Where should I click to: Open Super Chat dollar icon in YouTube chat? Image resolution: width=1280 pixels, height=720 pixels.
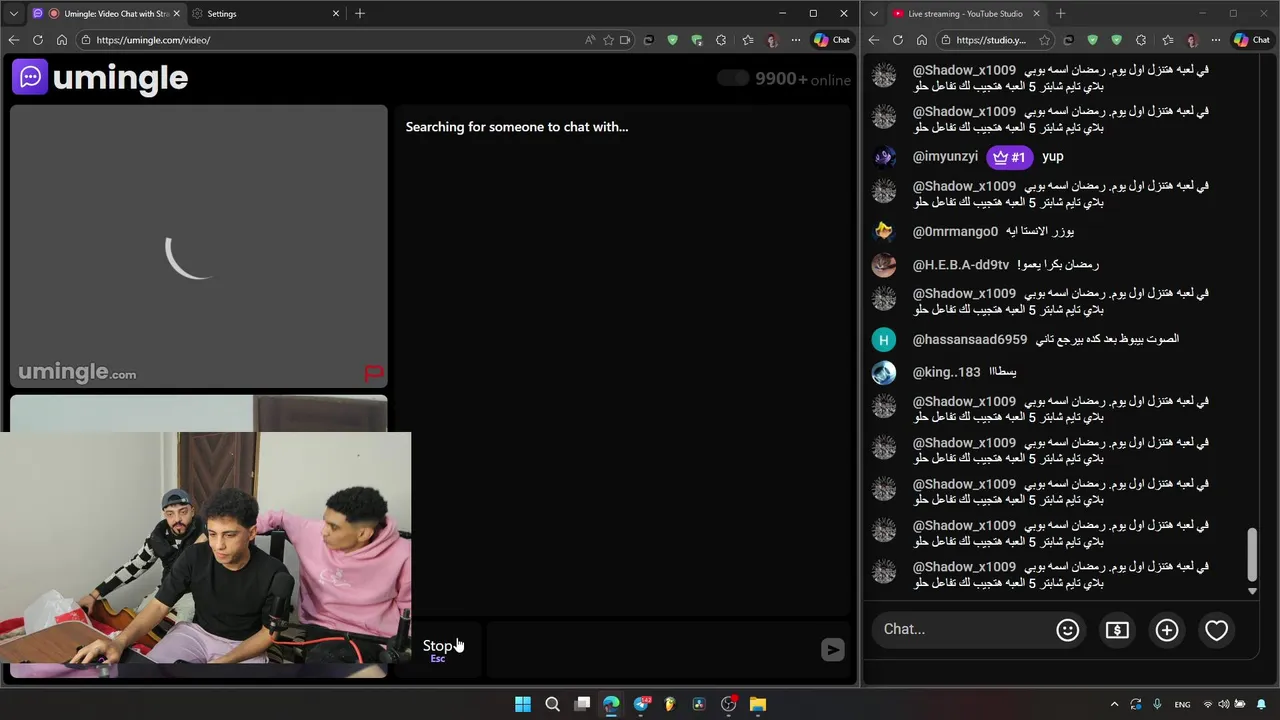click(x=1117, y=630)
